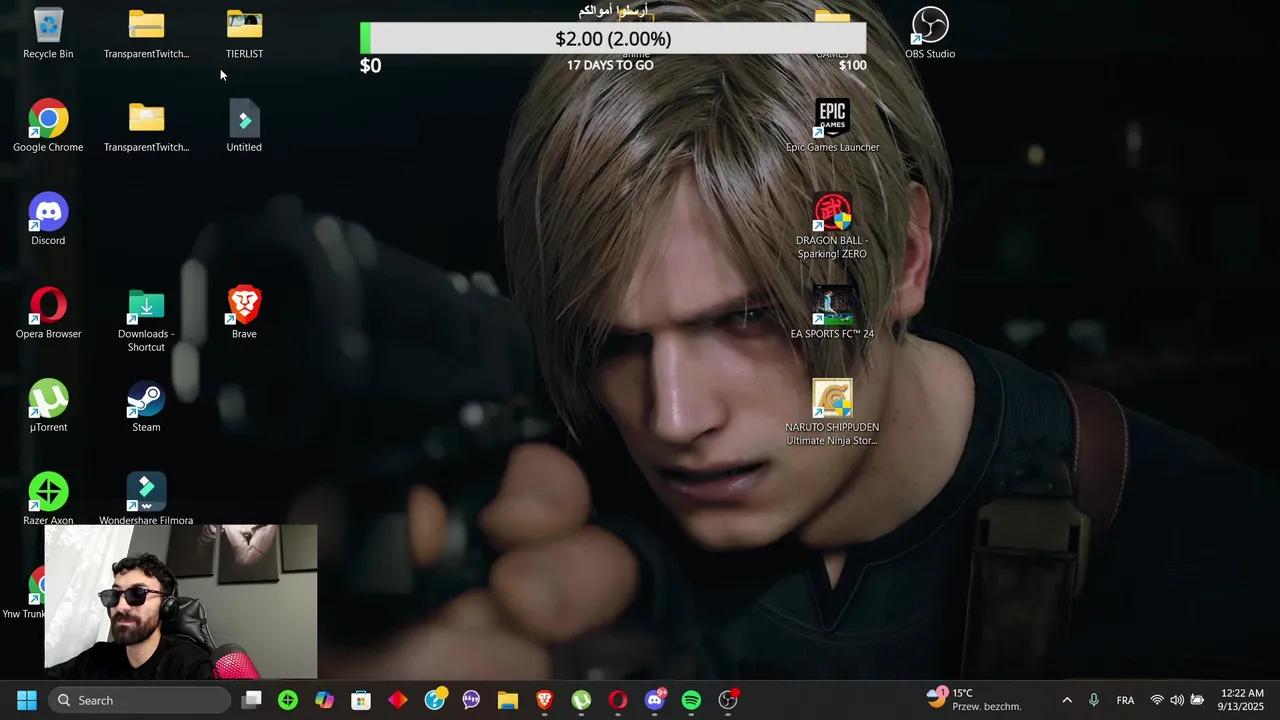This screenshot has width=1280, height=720.
Task: Click the microphone icon in system tray
Action: point(1093,700)
